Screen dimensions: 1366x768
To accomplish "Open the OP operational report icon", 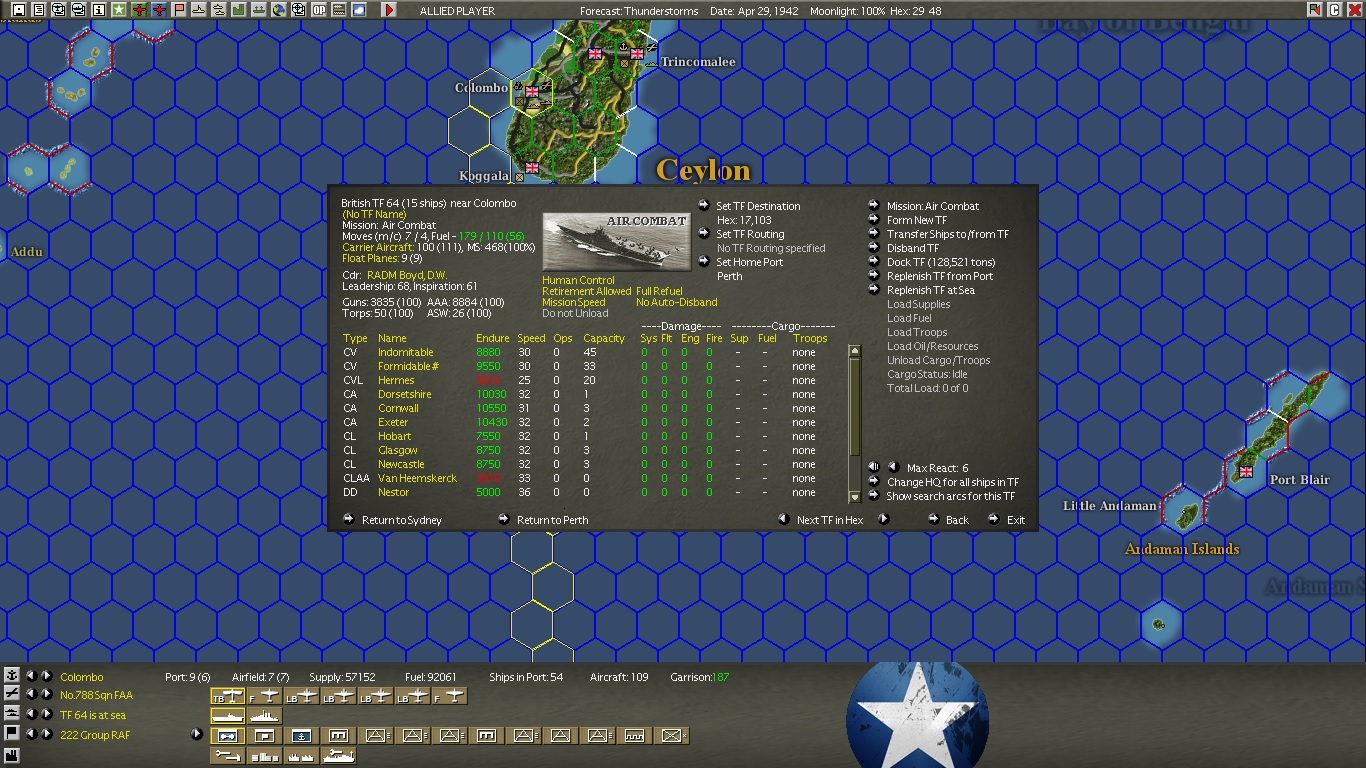I will [x=318, y=10].
